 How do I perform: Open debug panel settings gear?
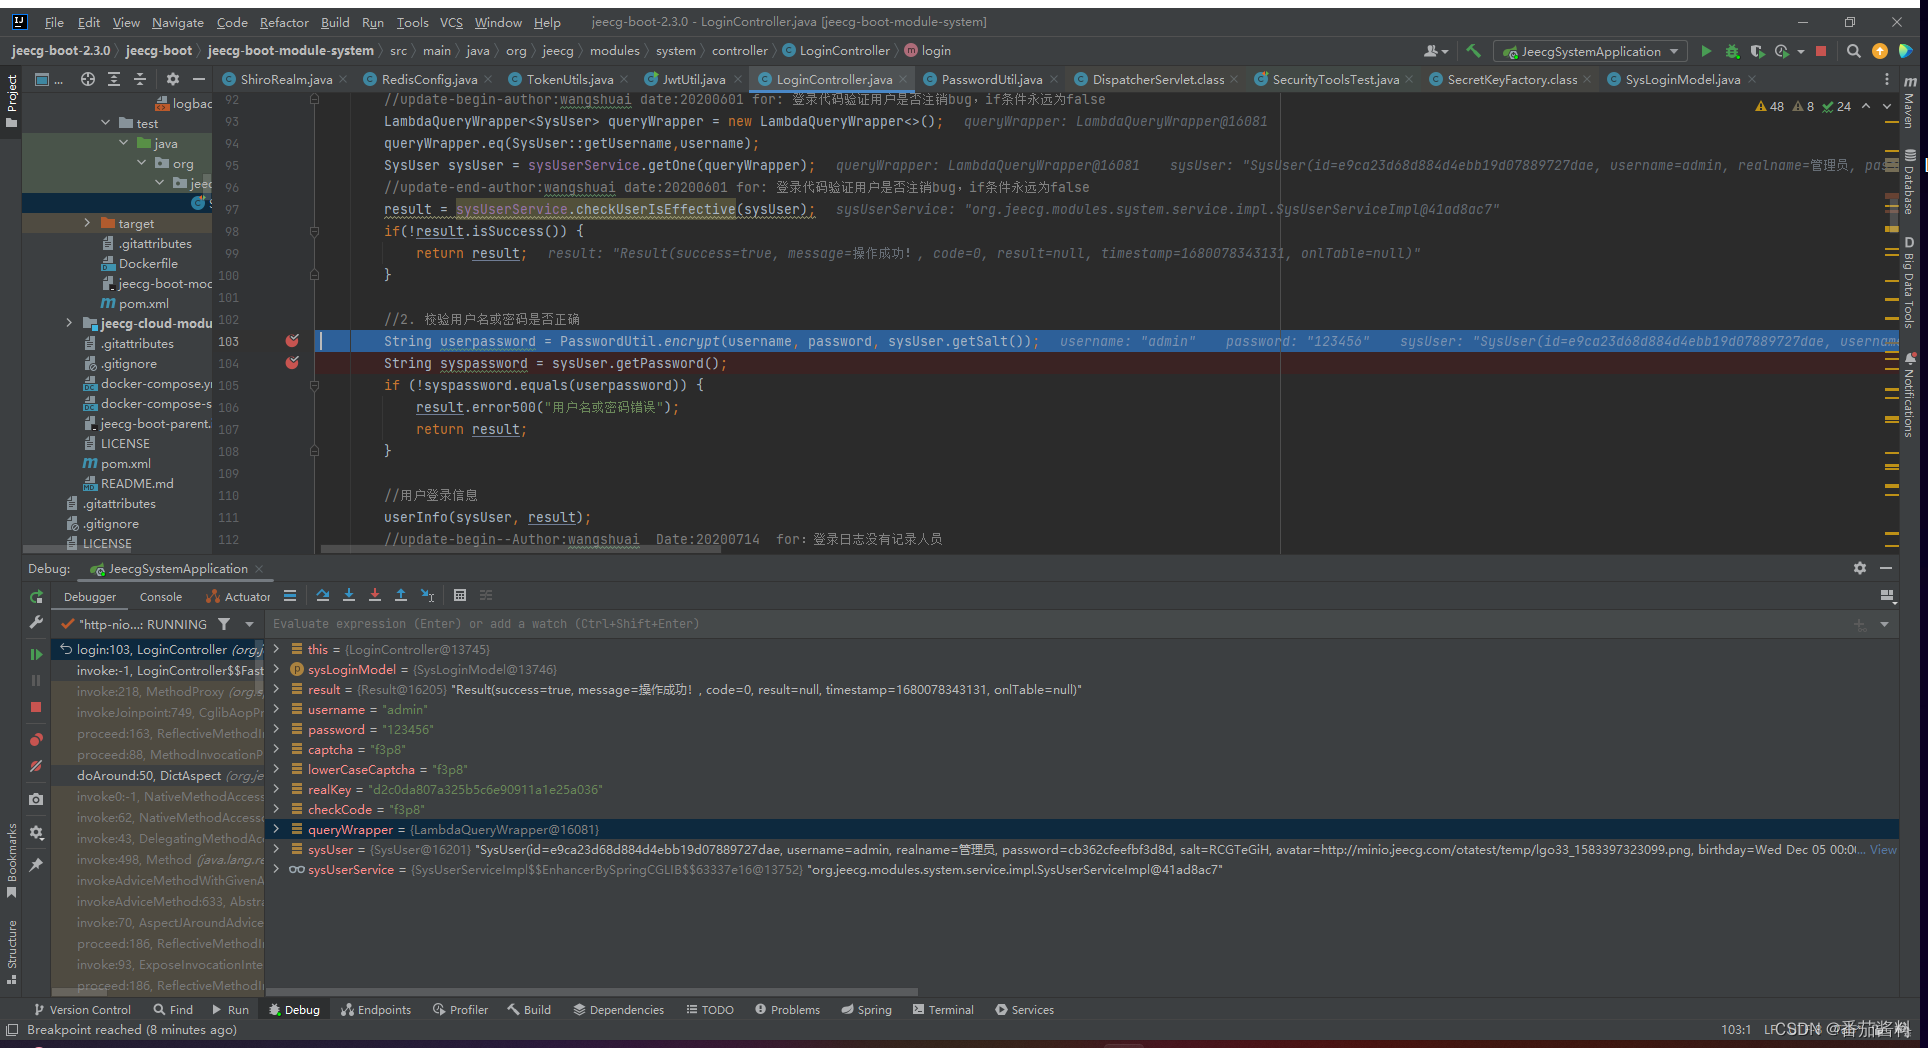(x=1859, y=568)
